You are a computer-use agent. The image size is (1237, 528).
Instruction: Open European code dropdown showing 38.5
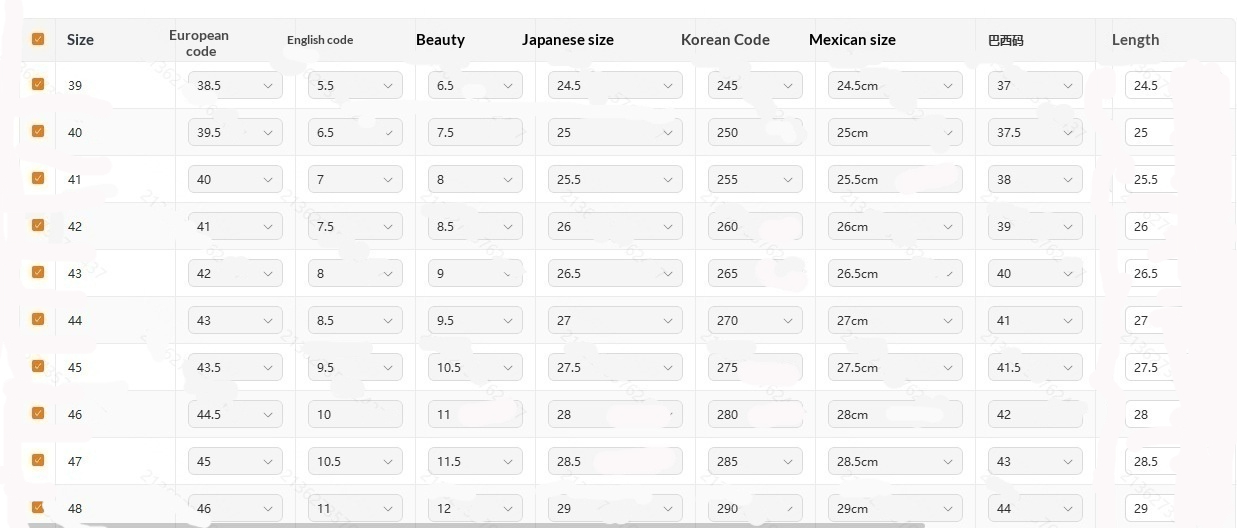pos(235,86)
